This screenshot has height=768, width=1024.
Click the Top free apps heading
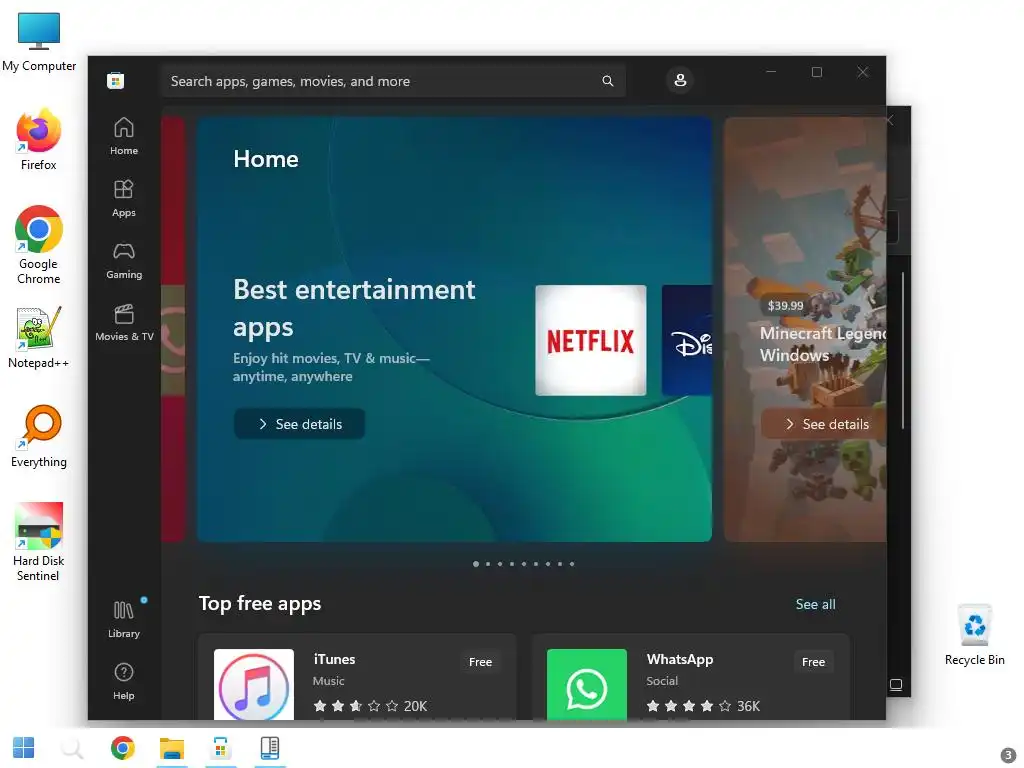coord(260,603)
